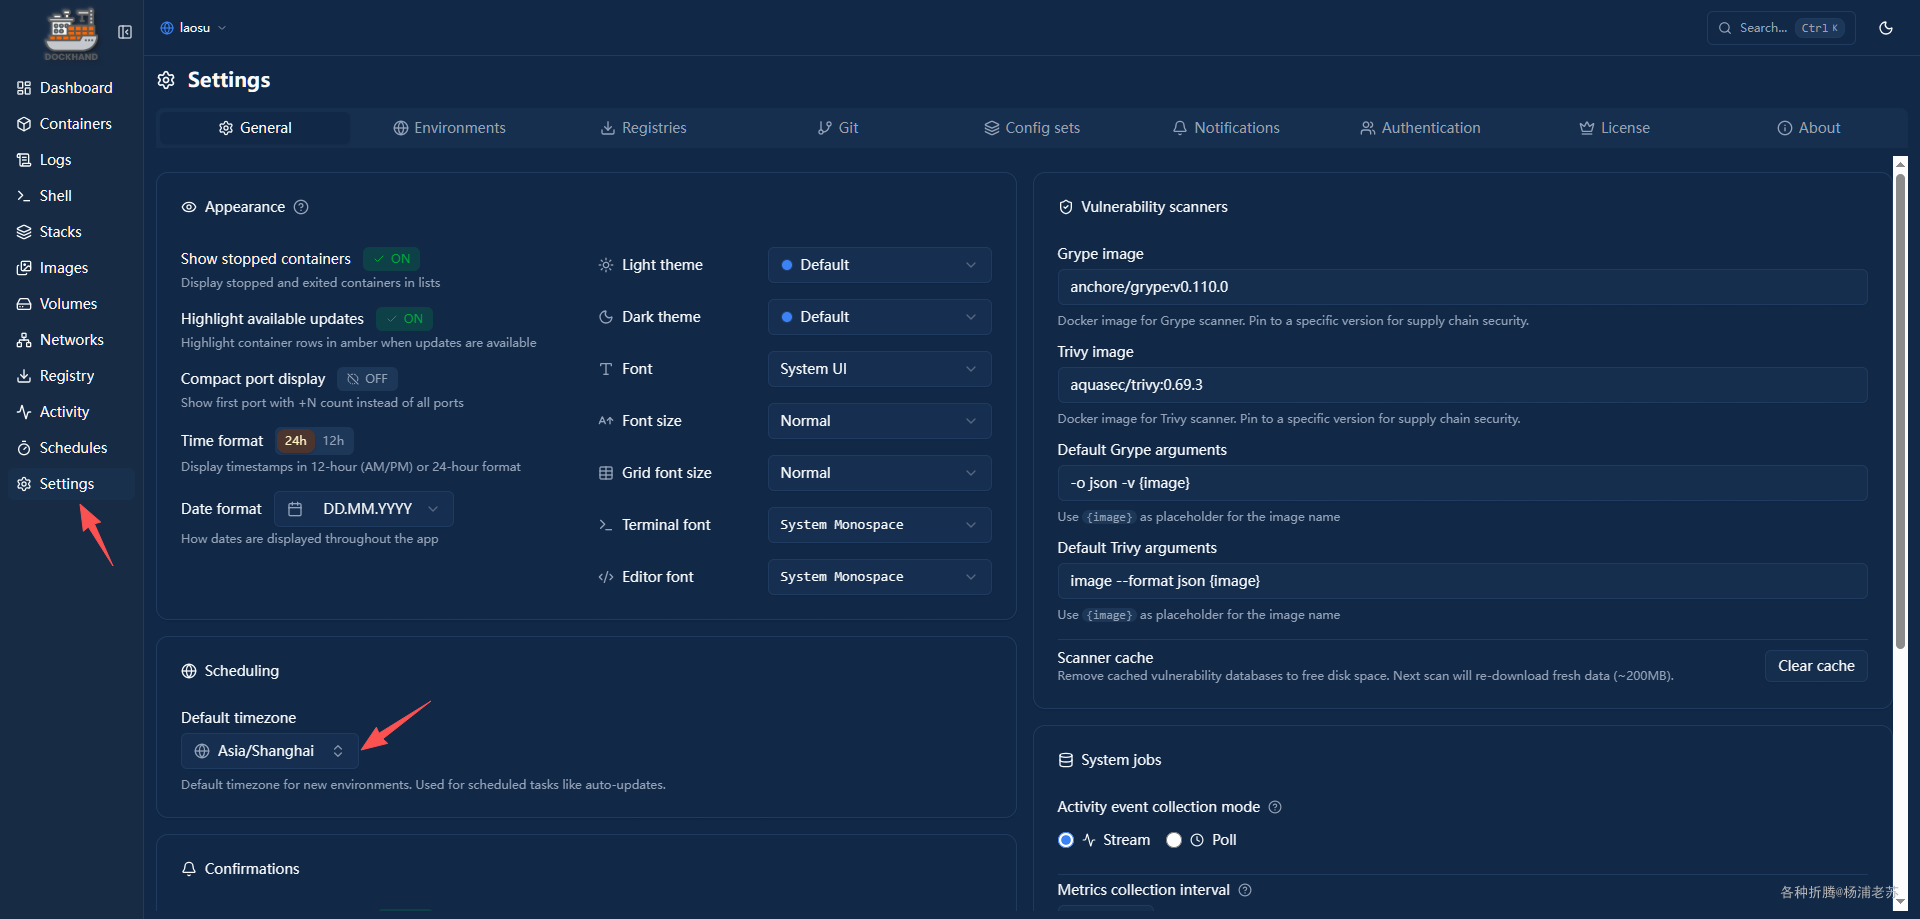
Task: Select Stream collection mode radio button
Action: (1066, 840)
